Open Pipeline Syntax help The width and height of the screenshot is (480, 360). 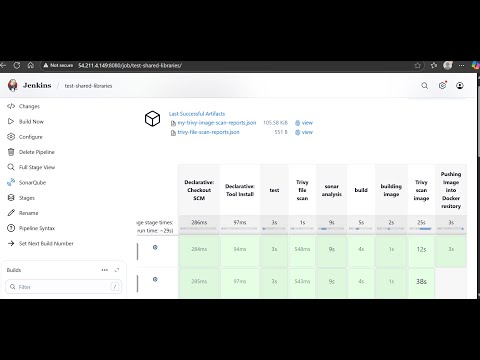tap(37, 228)
